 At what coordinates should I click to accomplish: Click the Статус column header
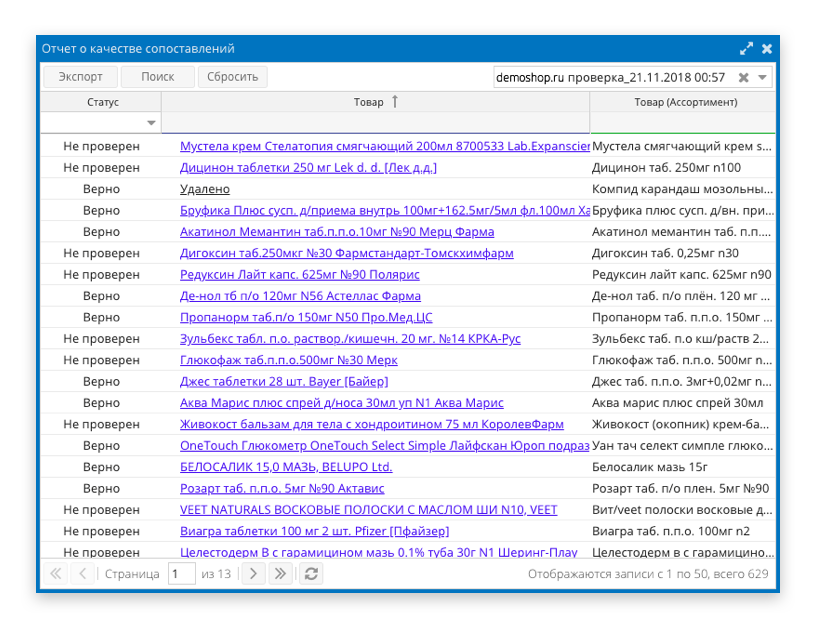coord(101,102)
